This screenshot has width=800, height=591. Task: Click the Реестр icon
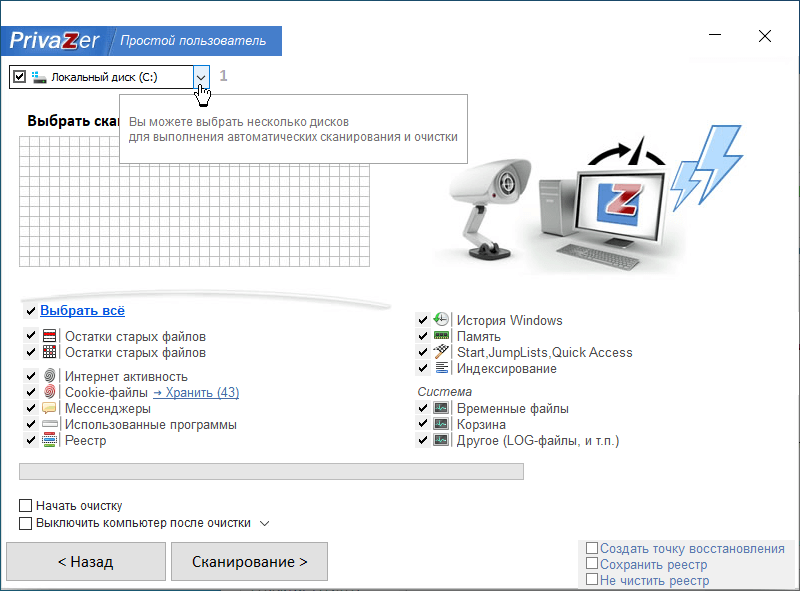pos(49,440)
